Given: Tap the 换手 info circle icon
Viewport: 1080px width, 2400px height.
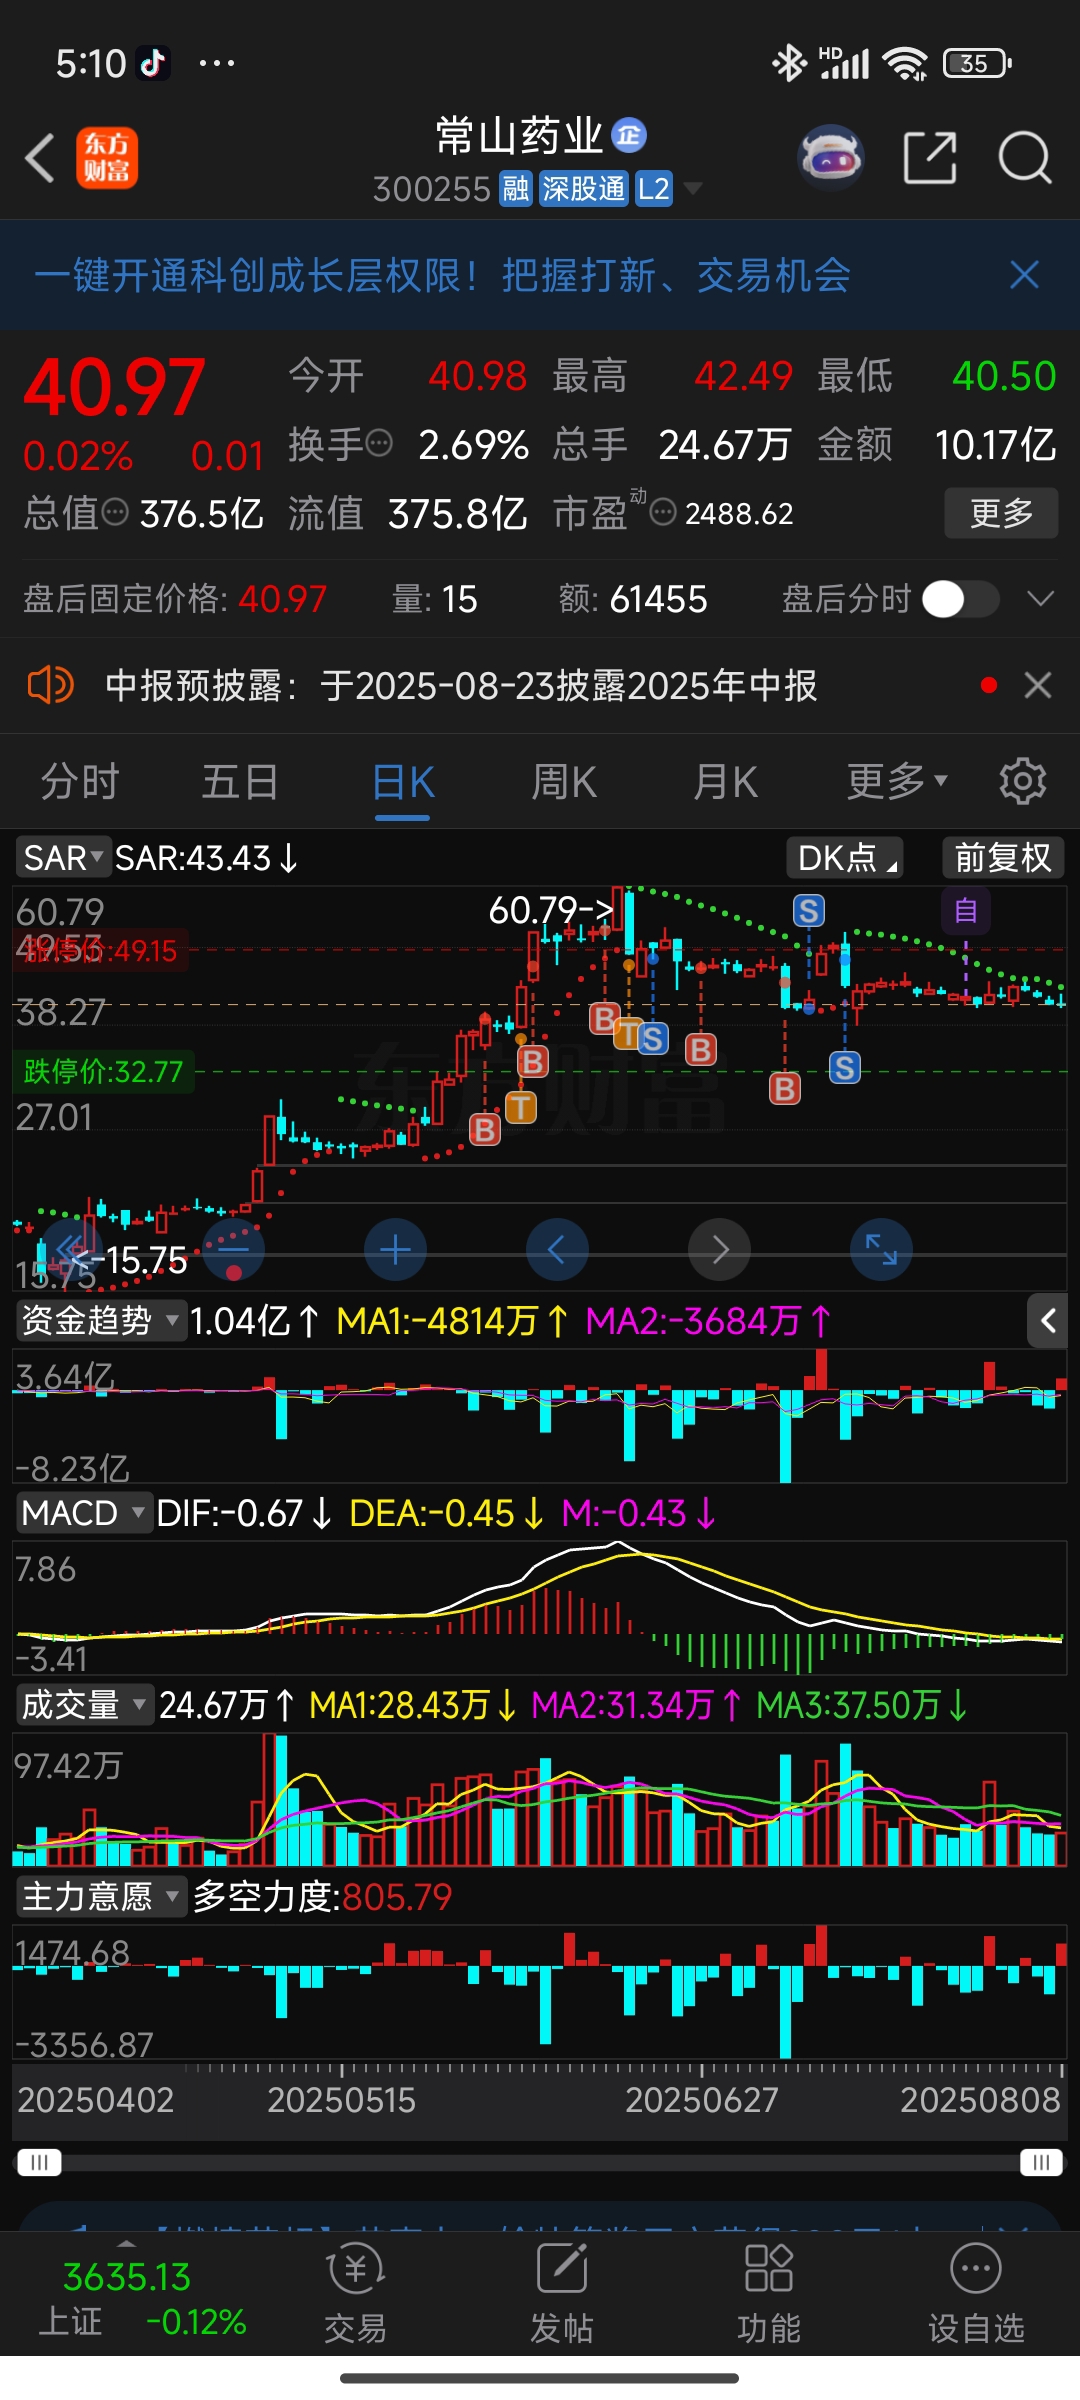Looking at the screenshot, I should (x=379, y=442).
